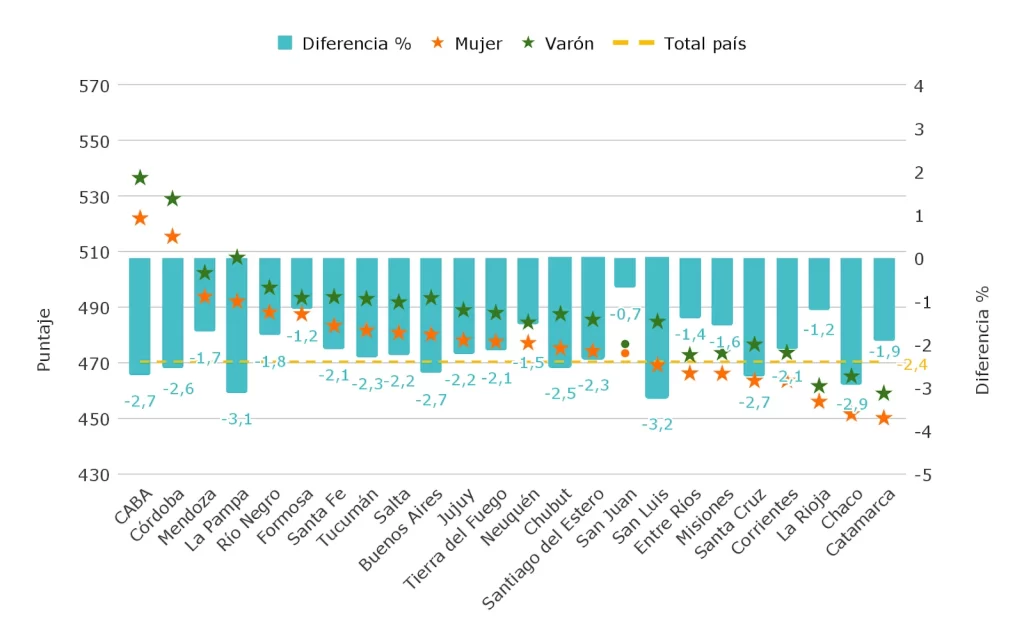The width and height of the screenshot is (1024, 638).
Task: Click the -2,4 Total país value label
Action: [913, 365]
